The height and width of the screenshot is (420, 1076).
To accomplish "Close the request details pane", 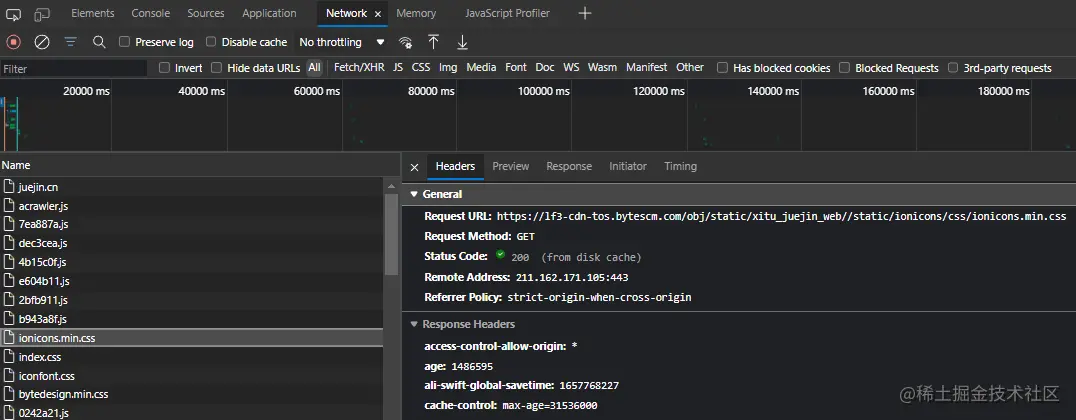I will (x=414, y=167).
